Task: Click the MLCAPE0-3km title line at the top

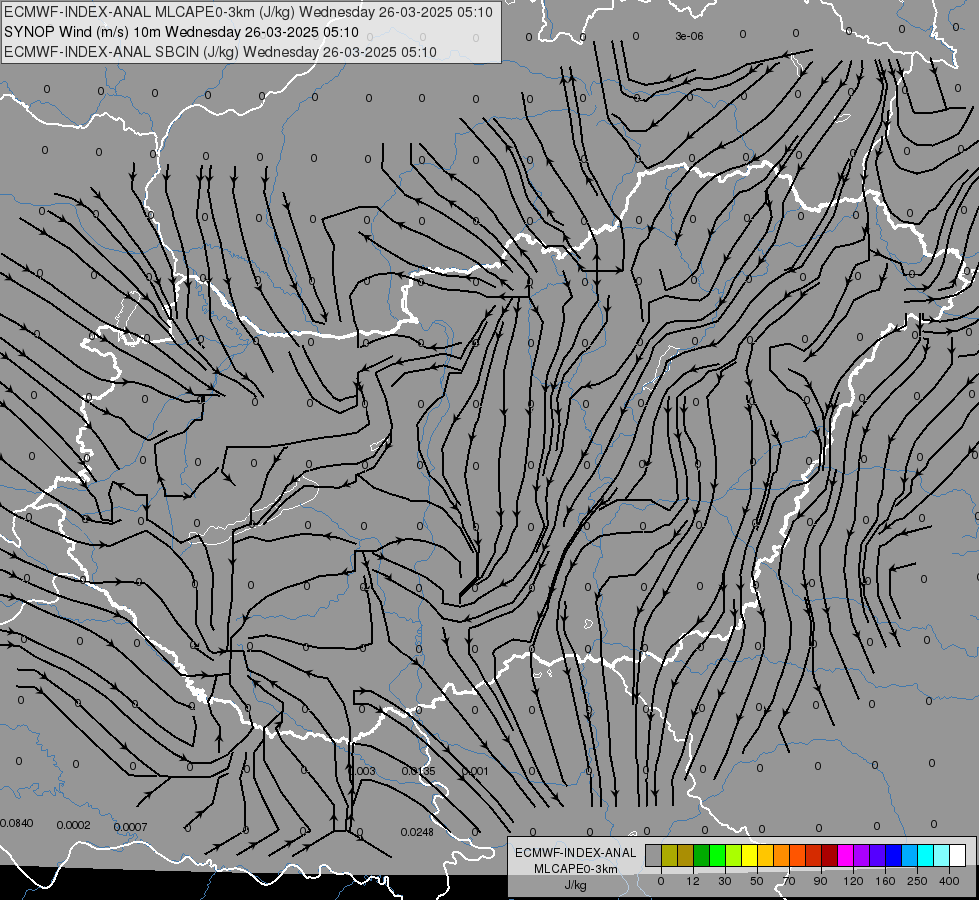Action: 248,12
